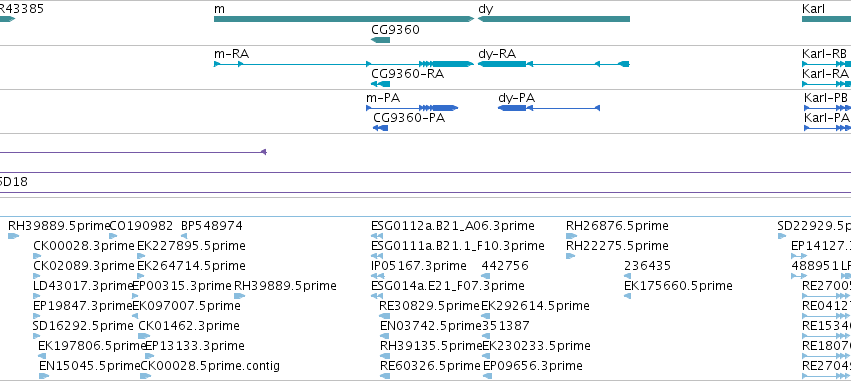Open the CK00028.5prime.contig entry

point(210,366)
